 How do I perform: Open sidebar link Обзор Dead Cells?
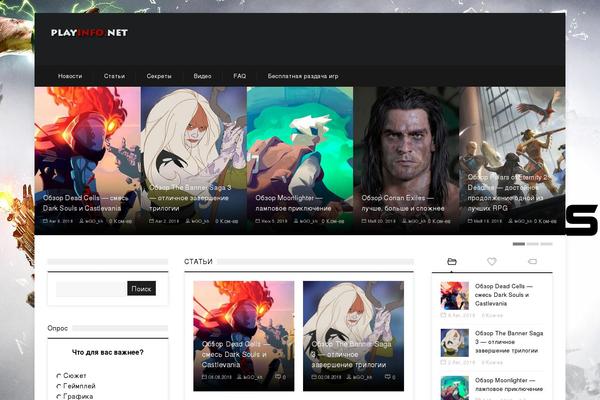click(504, 295)
